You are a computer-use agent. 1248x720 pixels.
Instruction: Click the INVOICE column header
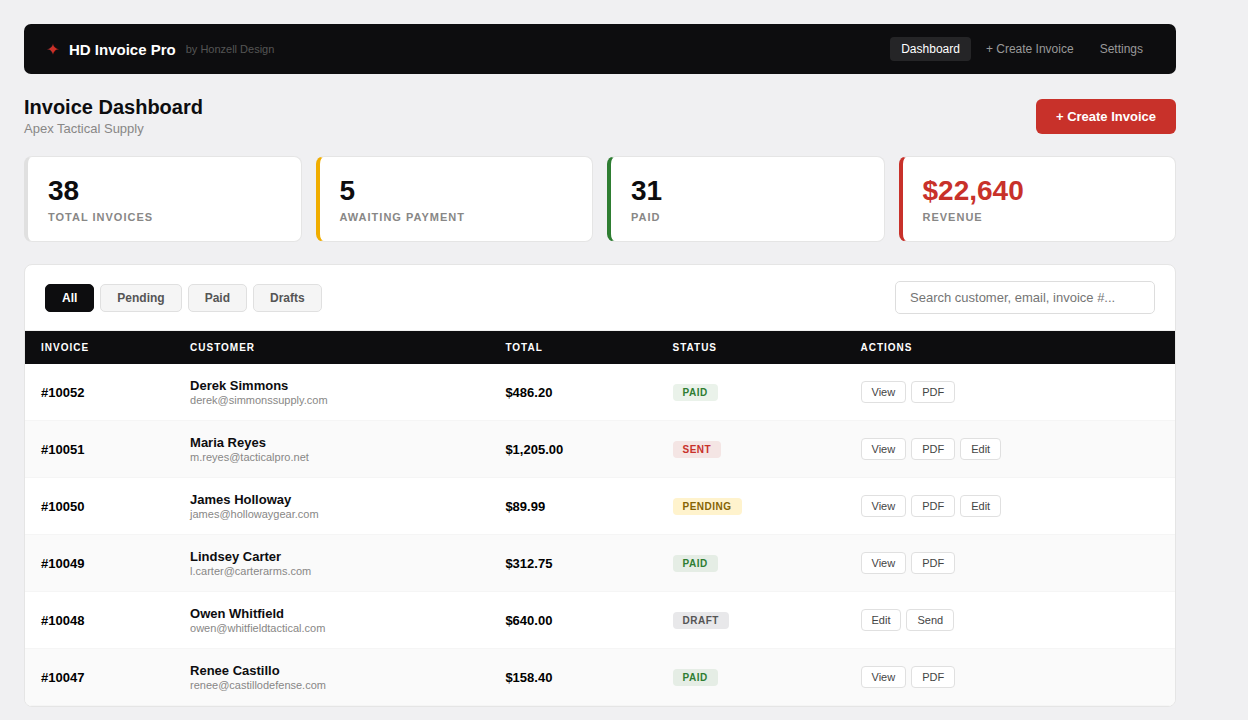[65, 347]
